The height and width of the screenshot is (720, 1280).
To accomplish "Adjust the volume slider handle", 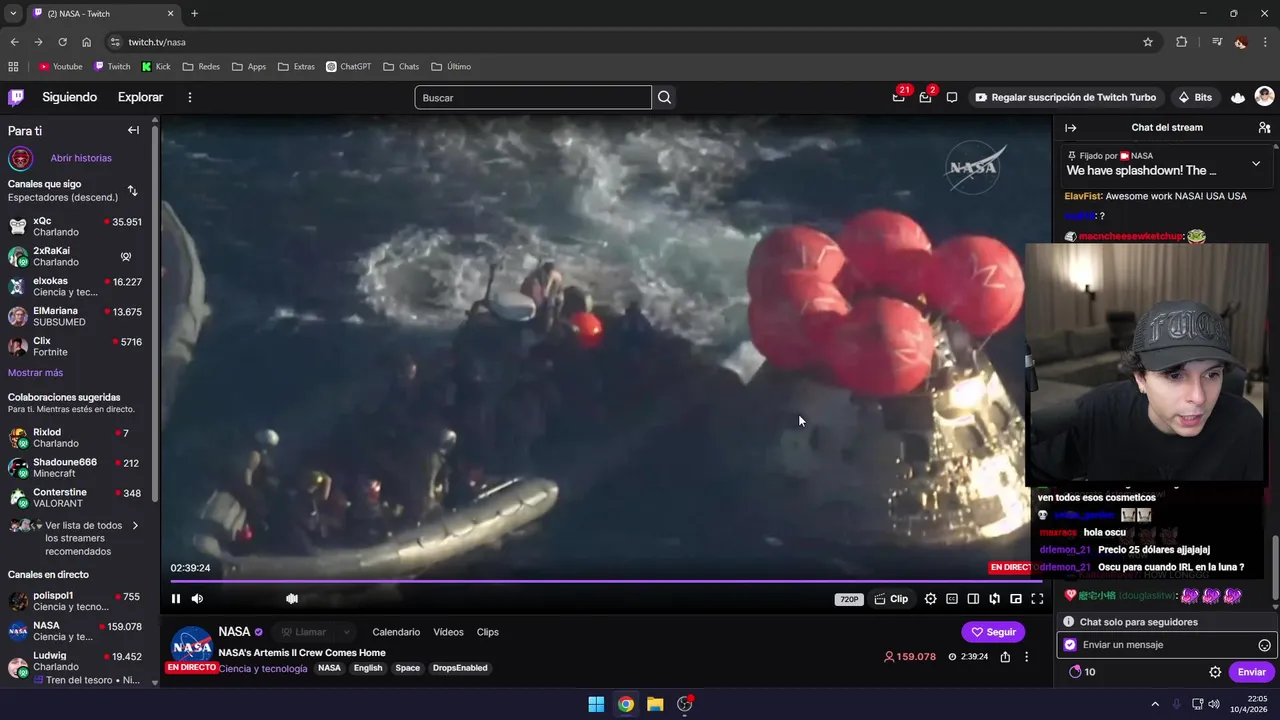I will pos(291,599).
